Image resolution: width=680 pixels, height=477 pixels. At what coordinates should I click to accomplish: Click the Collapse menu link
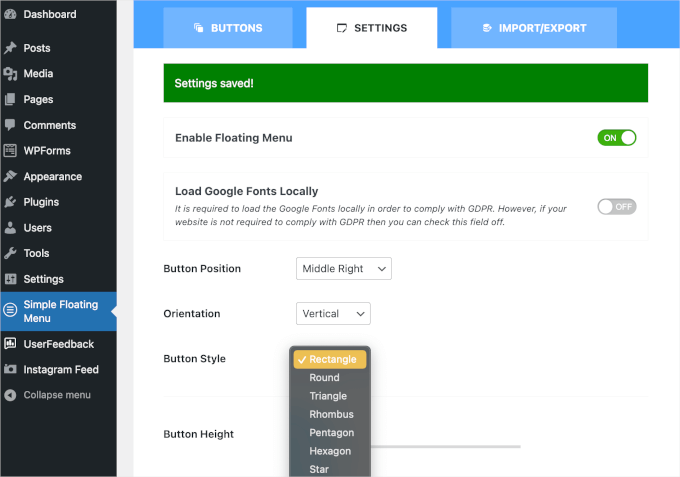[x=58, y=395]
